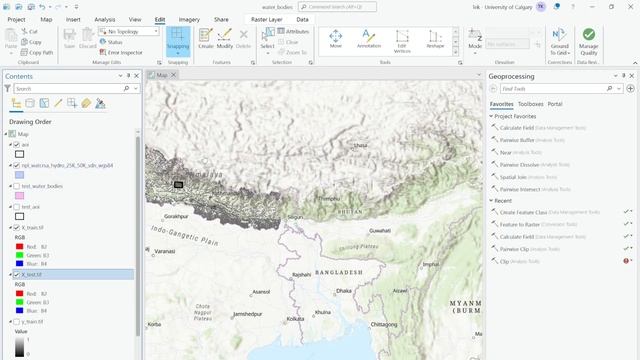Switch to the Portal tab in Geoprocessing
The height and width of the screenshot is (360, 640).
pyautogui.click(x=555, y=104)
